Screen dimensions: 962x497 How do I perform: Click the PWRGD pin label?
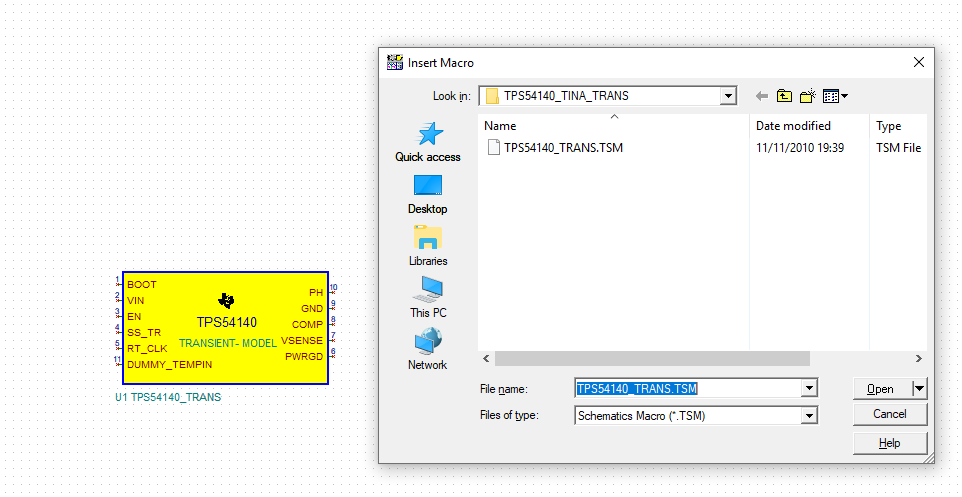coord(304,356)
